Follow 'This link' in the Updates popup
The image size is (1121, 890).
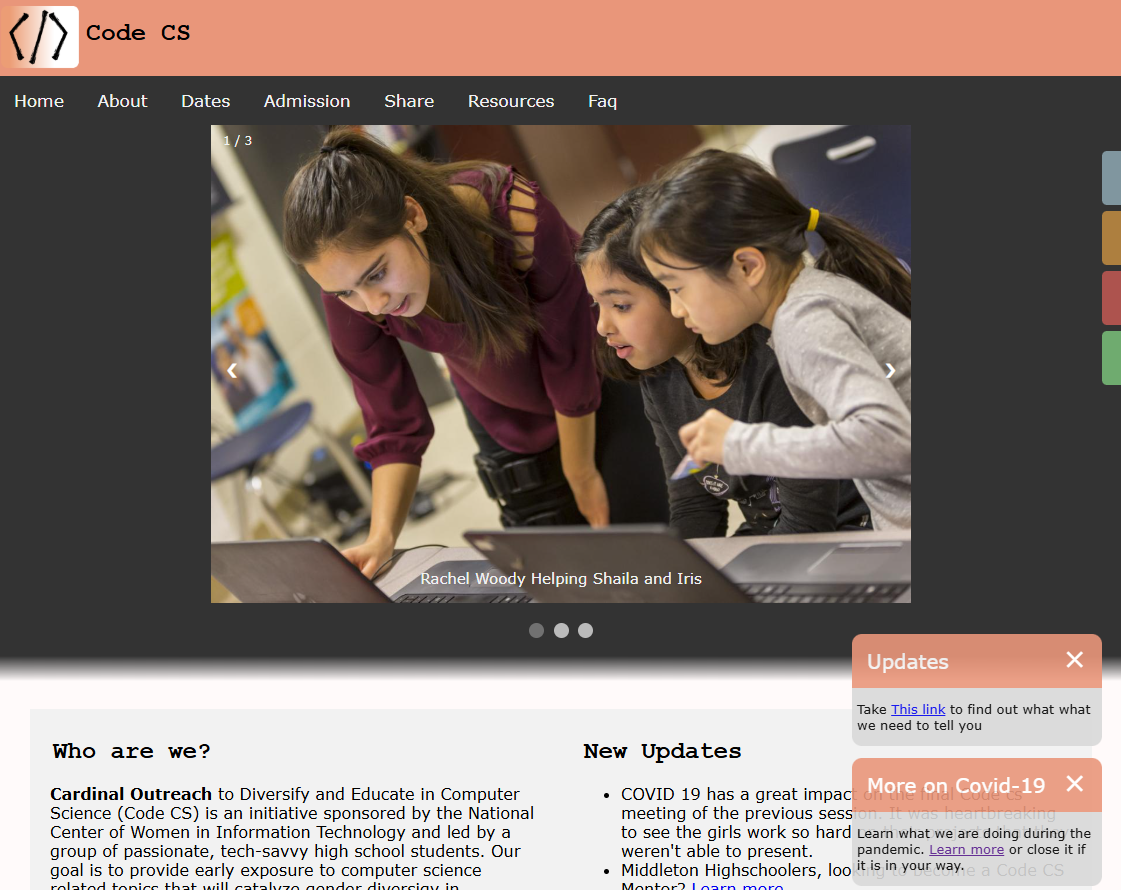(x=917, y=709)
